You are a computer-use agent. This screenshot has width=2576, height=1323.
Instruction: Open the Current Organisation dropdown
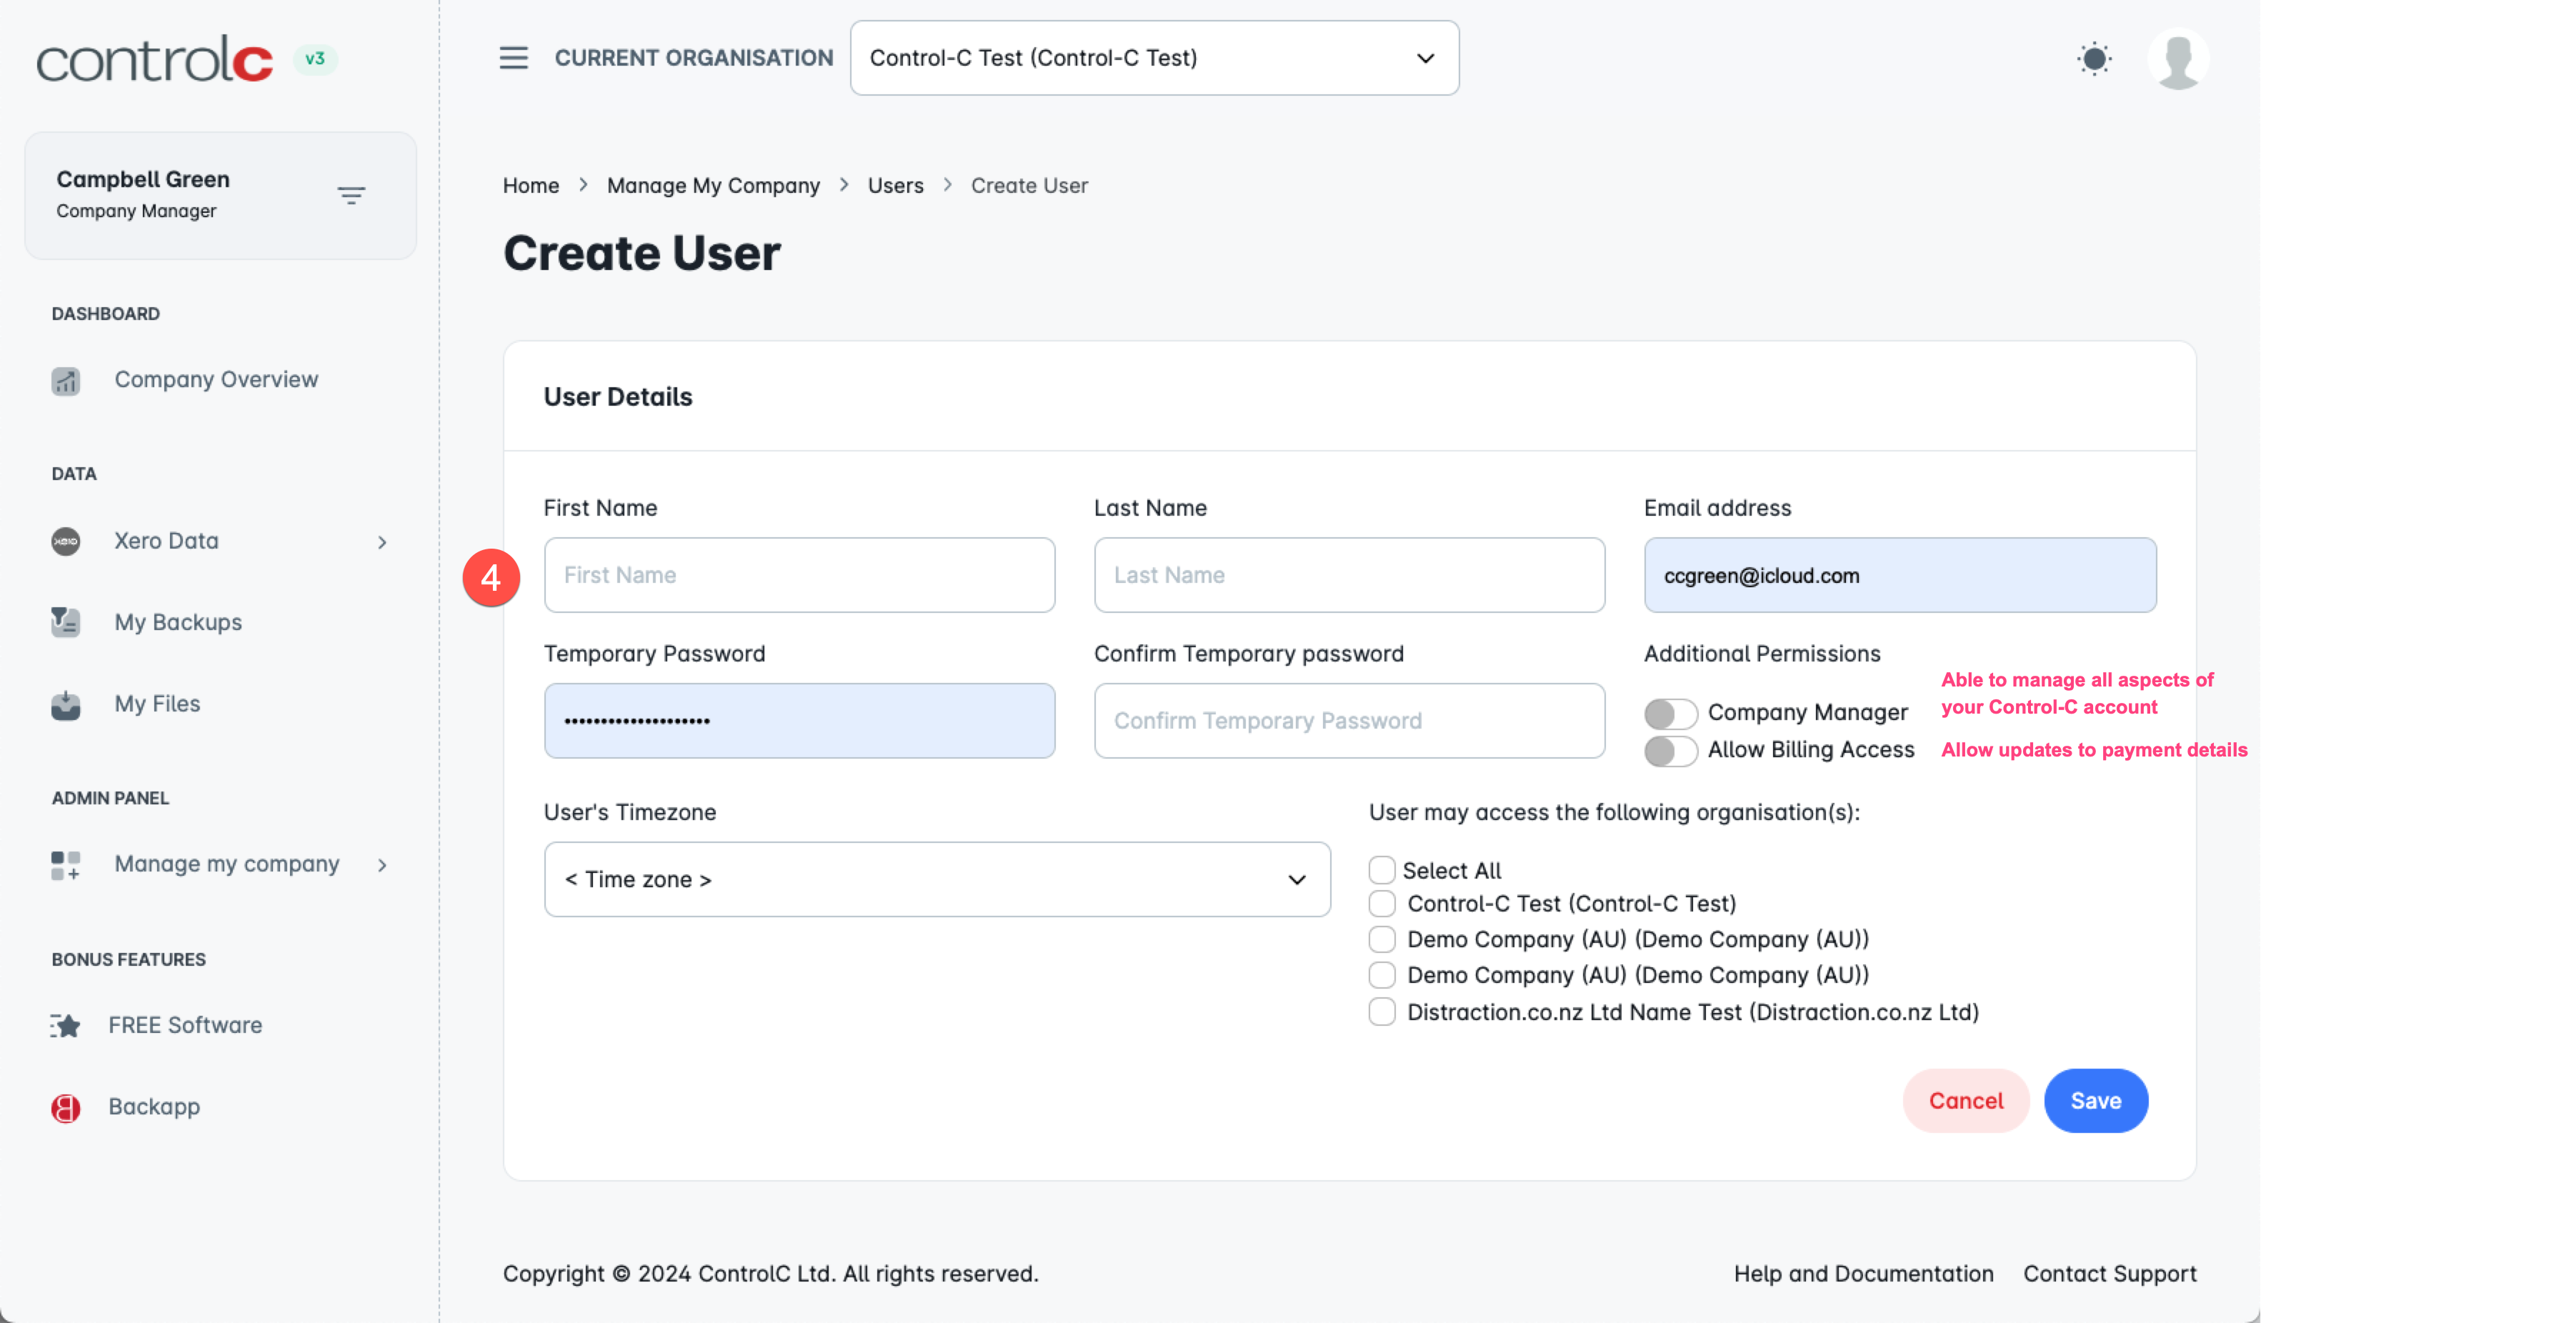coord(1154,58)
